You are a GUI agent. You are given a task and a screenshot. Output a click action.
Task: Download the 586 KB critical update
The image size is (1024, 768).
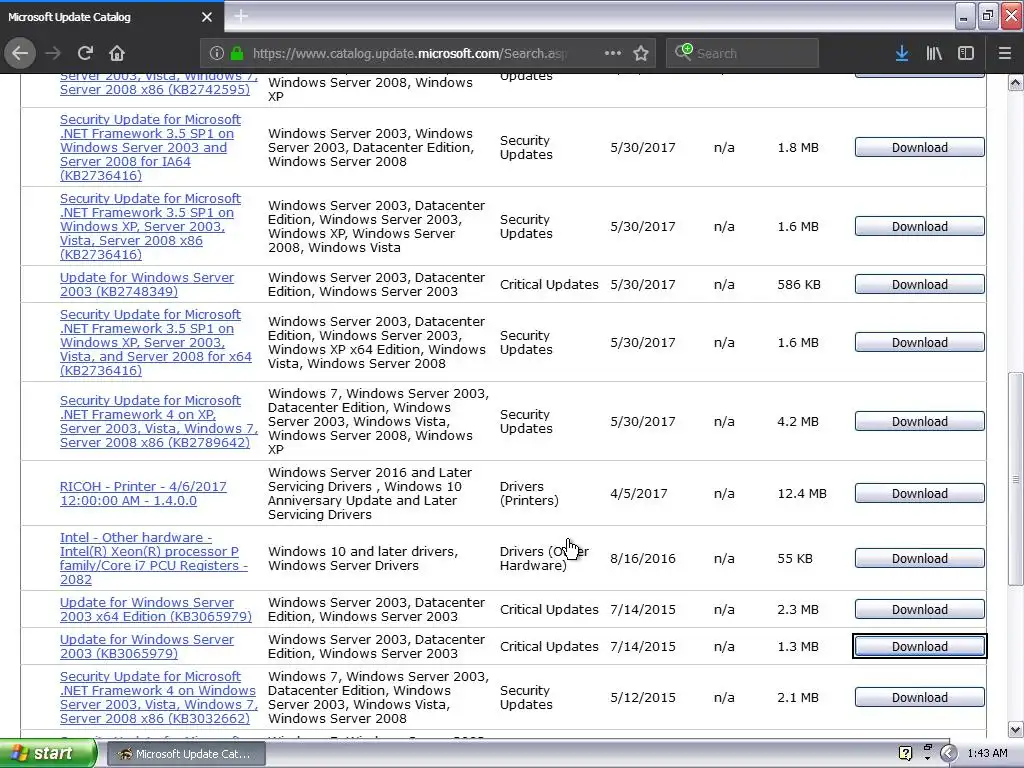click(920, 285)
